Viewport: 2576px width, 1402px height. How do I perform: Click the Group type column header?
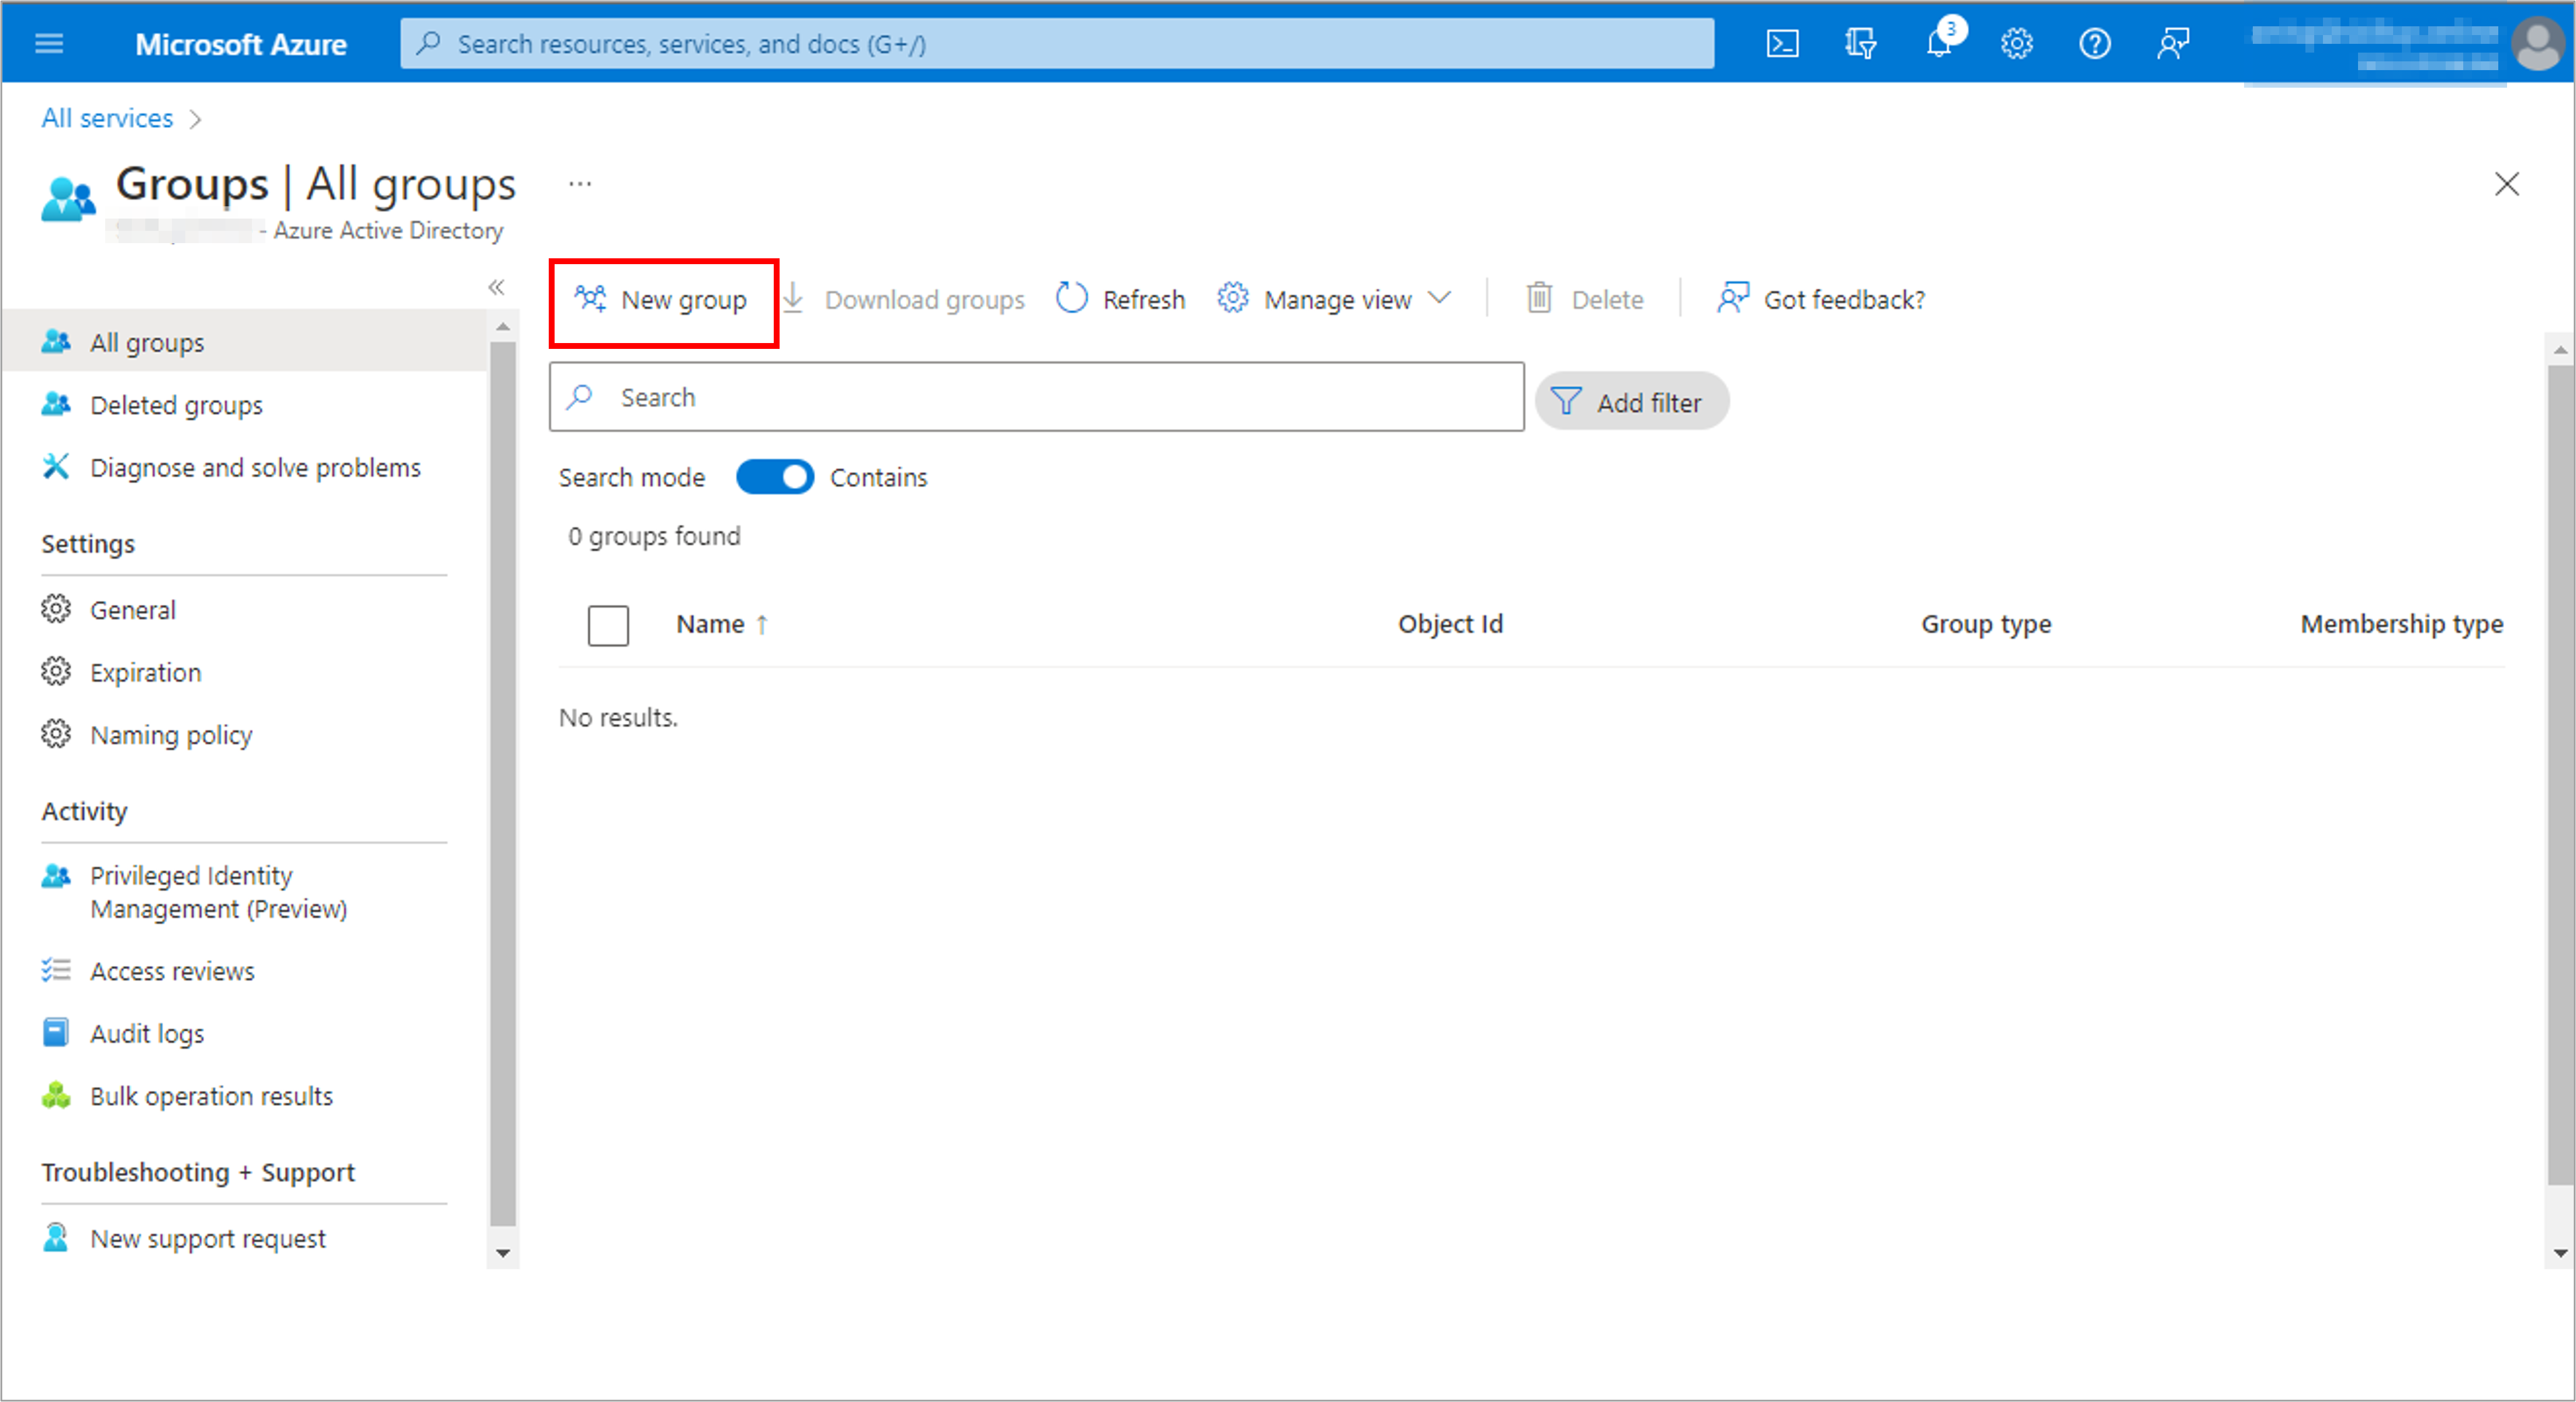[1986, 624]
